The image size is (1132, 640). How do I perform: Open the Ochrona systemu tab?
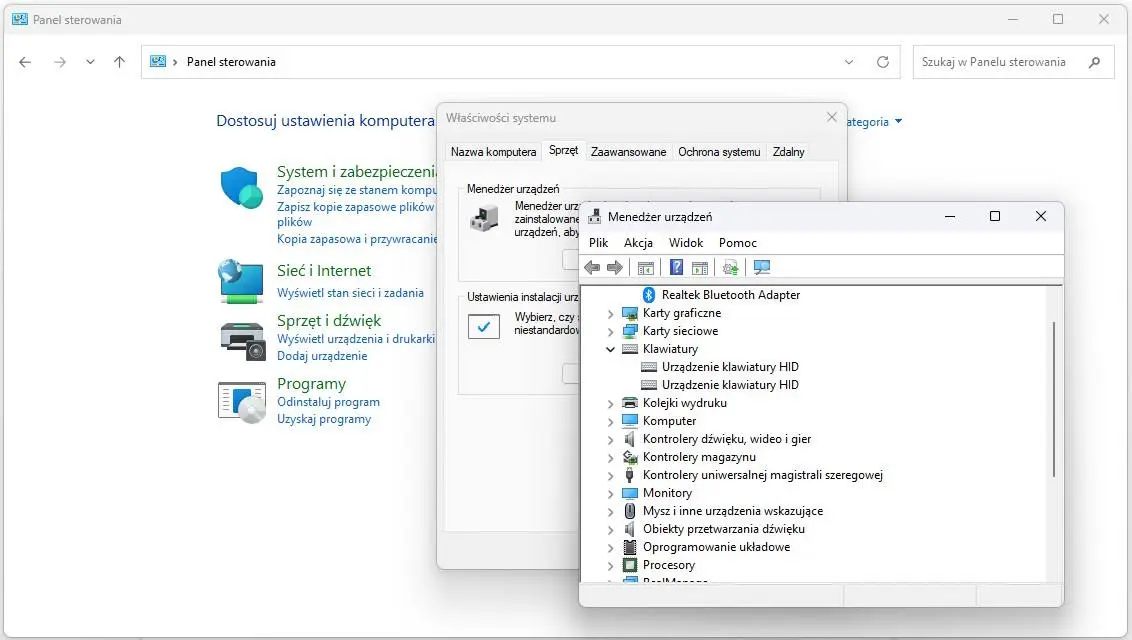(x=719, y=152)
